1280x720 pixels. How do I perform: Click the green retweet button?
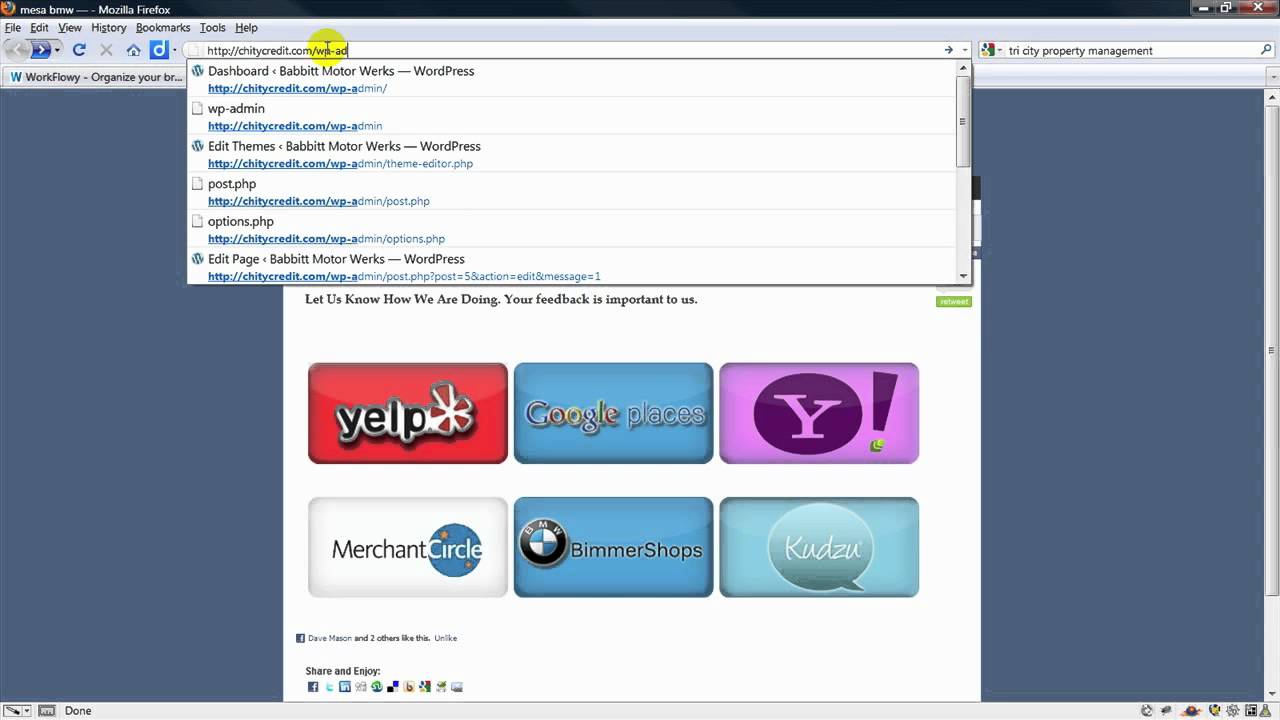click(x=953, y=301)
